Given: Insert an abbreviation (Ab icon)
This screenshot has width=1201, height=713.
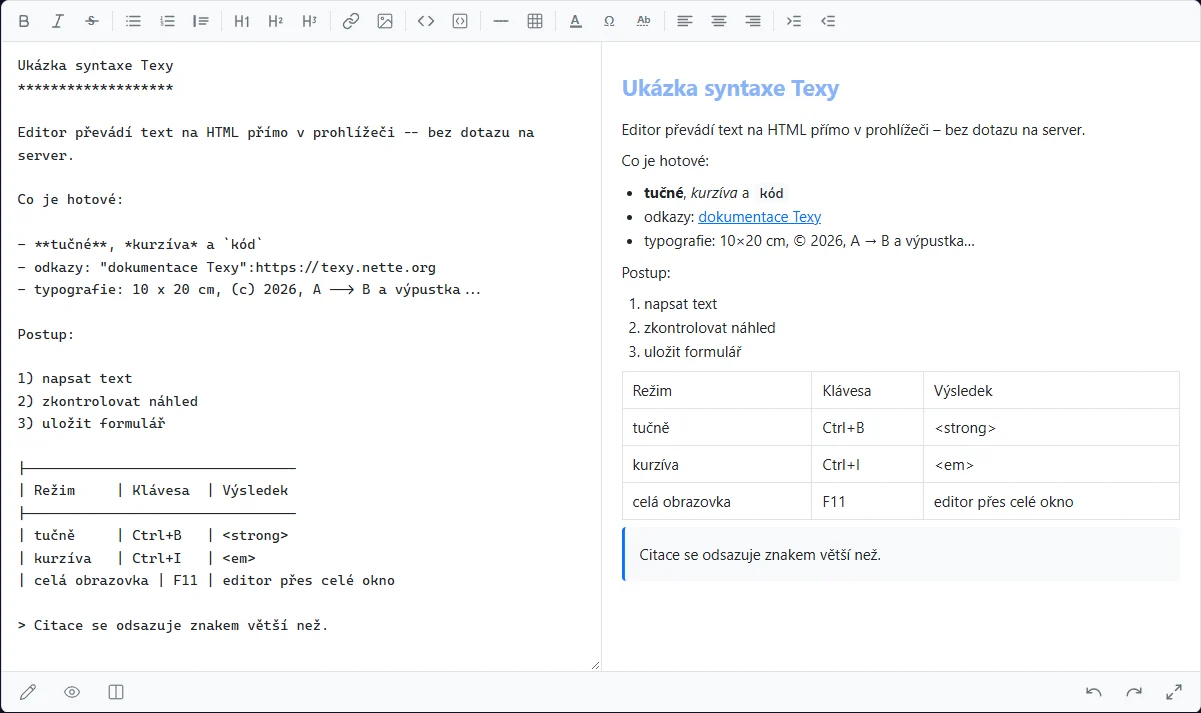Looking at the screenshot, I should [x=644, y=21].
